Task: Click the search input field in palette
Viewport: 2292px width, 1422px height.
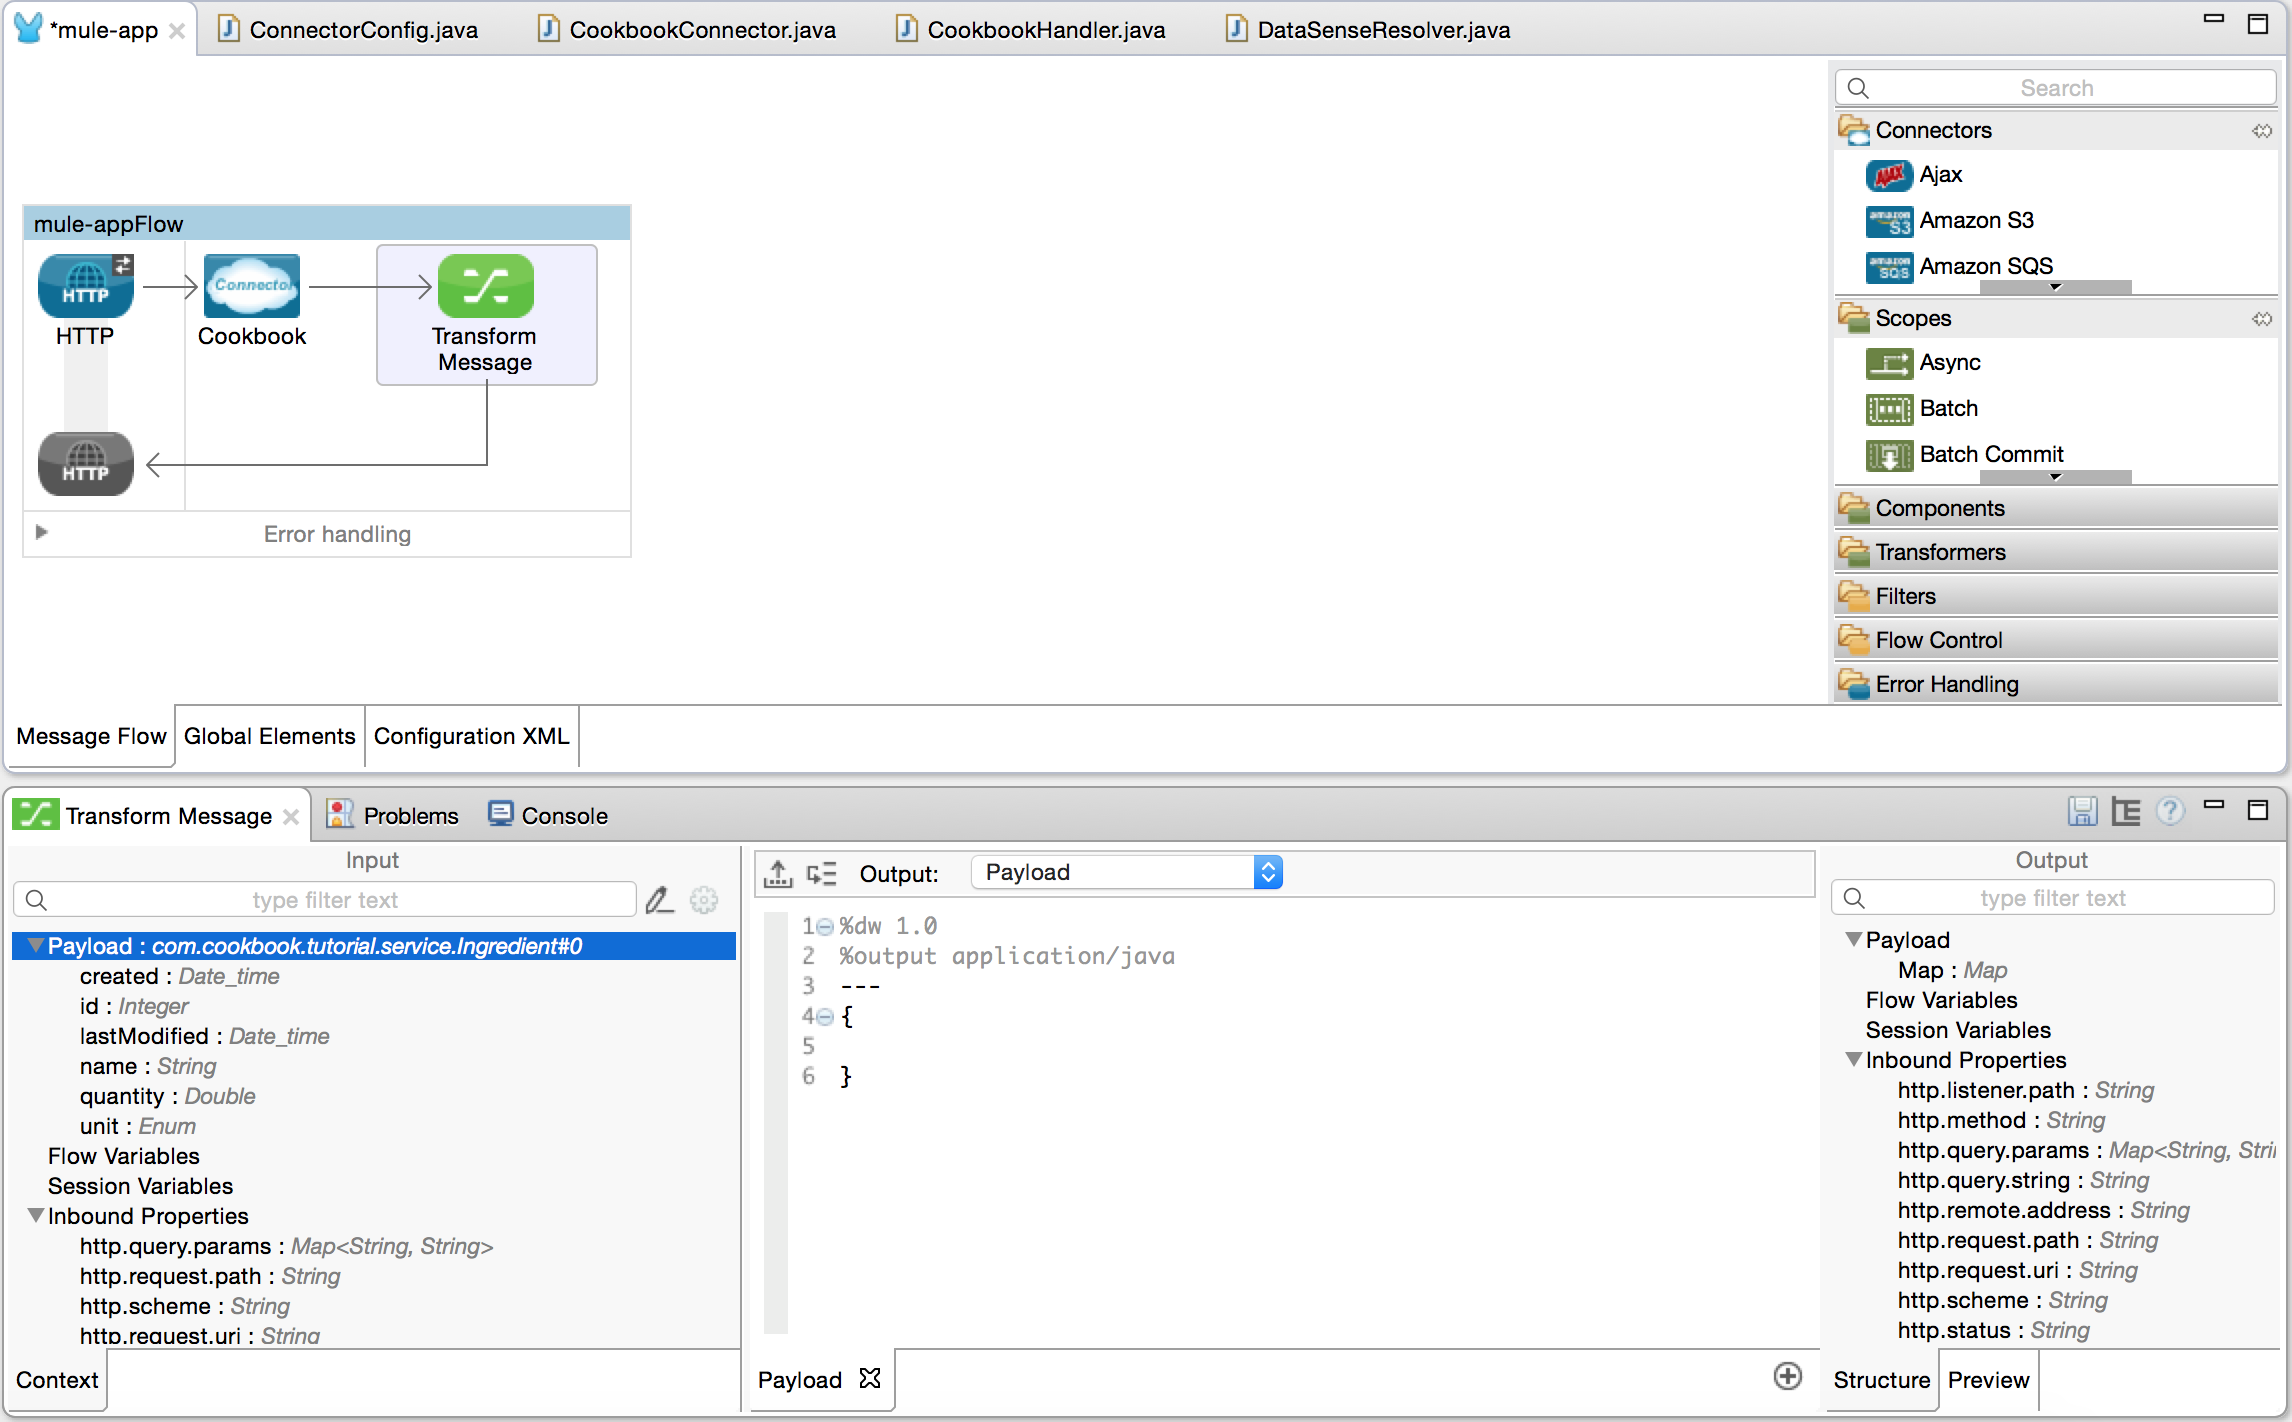Action: pos(2058,87)
